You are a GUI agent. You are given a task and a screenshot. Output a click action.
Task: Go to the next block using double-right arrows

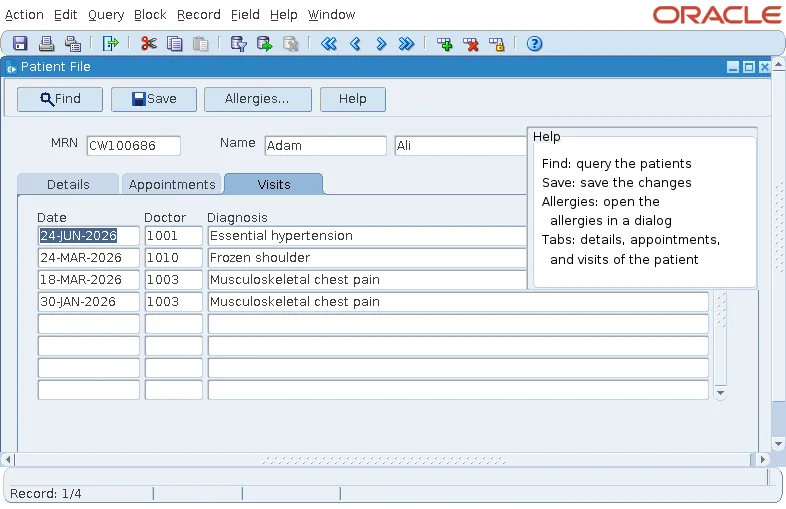point(407,44)
